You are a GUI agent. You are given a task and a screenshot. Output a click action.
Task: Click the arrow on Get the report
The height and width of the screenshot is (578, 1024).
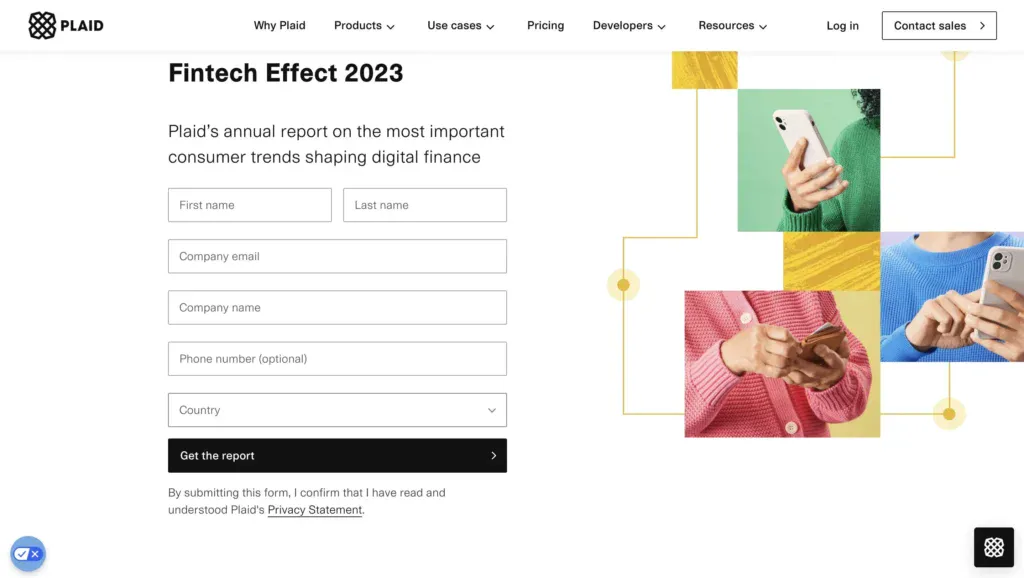click(x=493, y=456)
